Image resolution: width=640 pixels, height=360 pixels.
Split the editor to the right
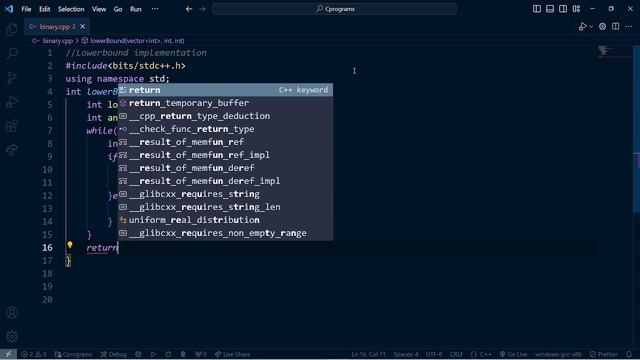point(616,27)
